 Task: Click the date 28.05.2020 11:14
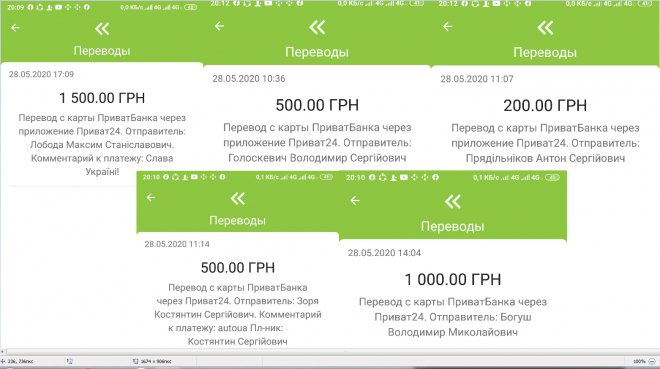pos(177,244)
